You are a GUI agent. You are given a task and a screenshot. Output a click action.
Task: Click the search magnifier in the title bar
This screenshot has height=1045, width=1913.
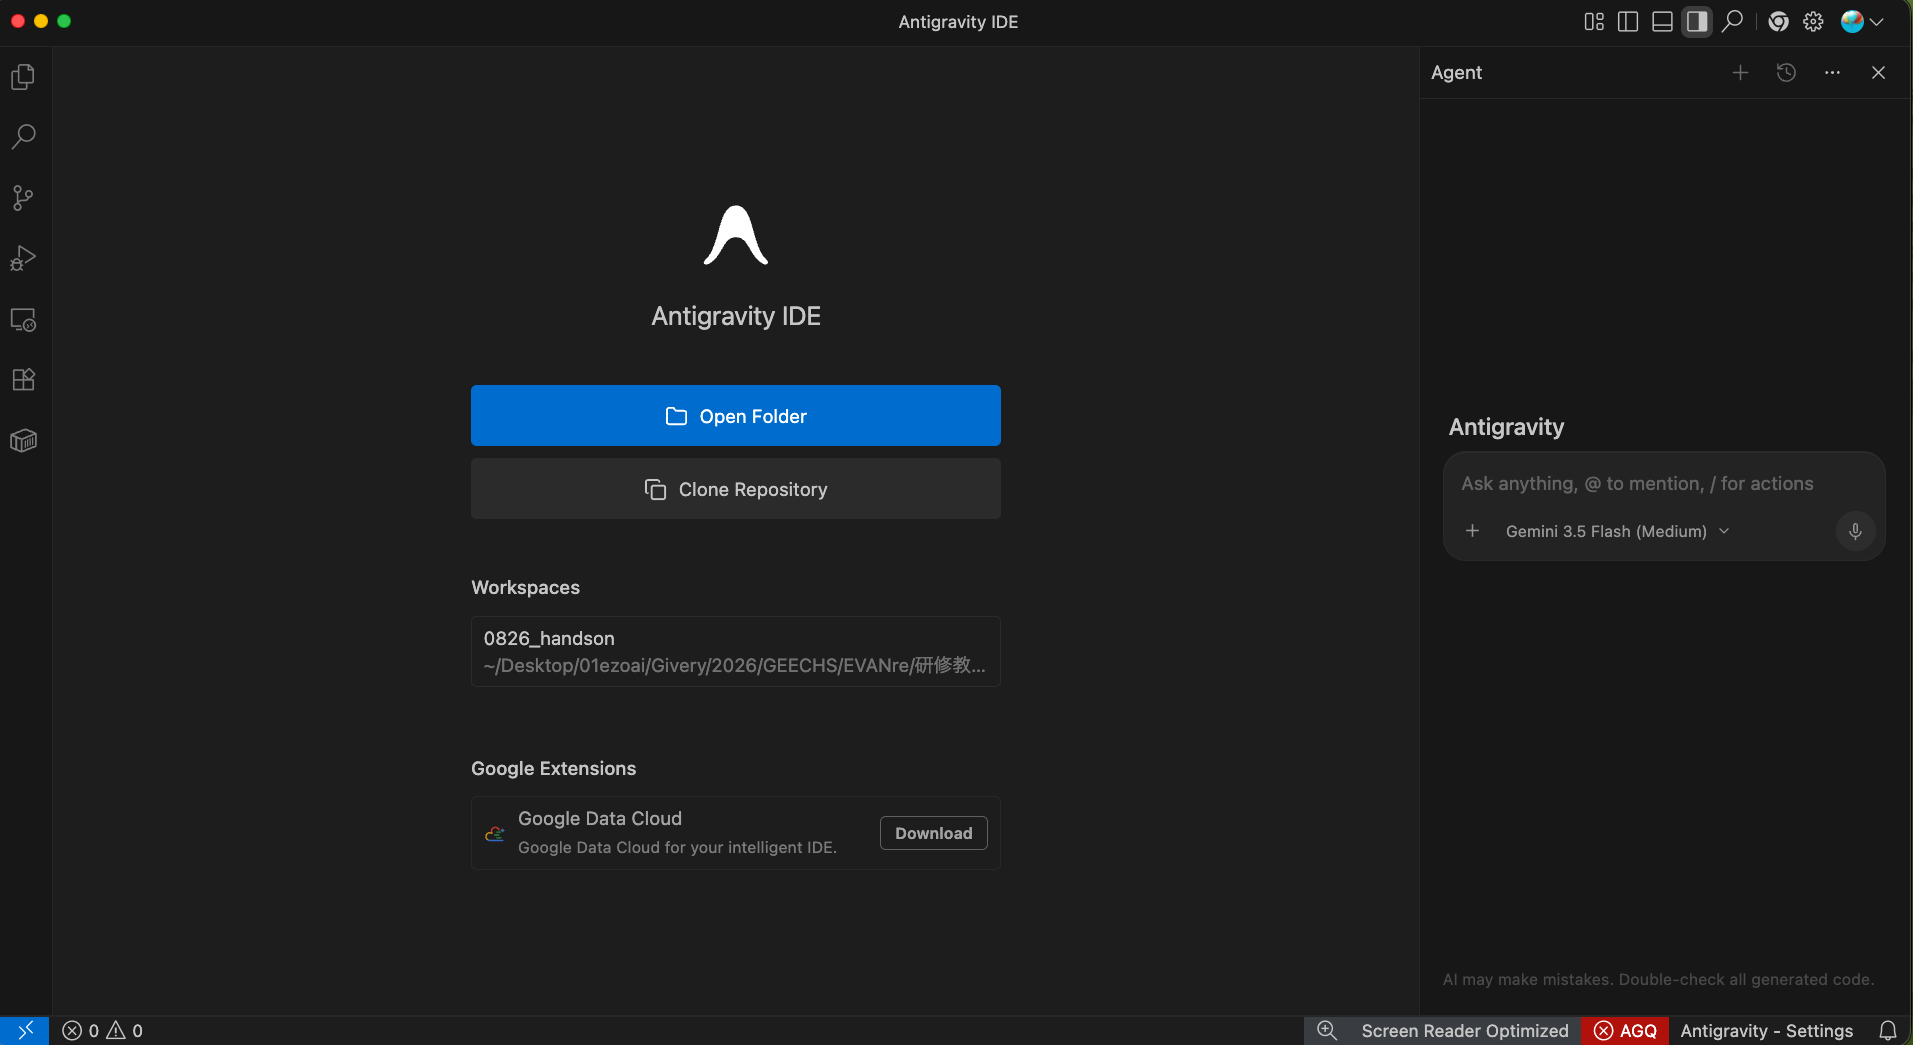(1732, 22)
